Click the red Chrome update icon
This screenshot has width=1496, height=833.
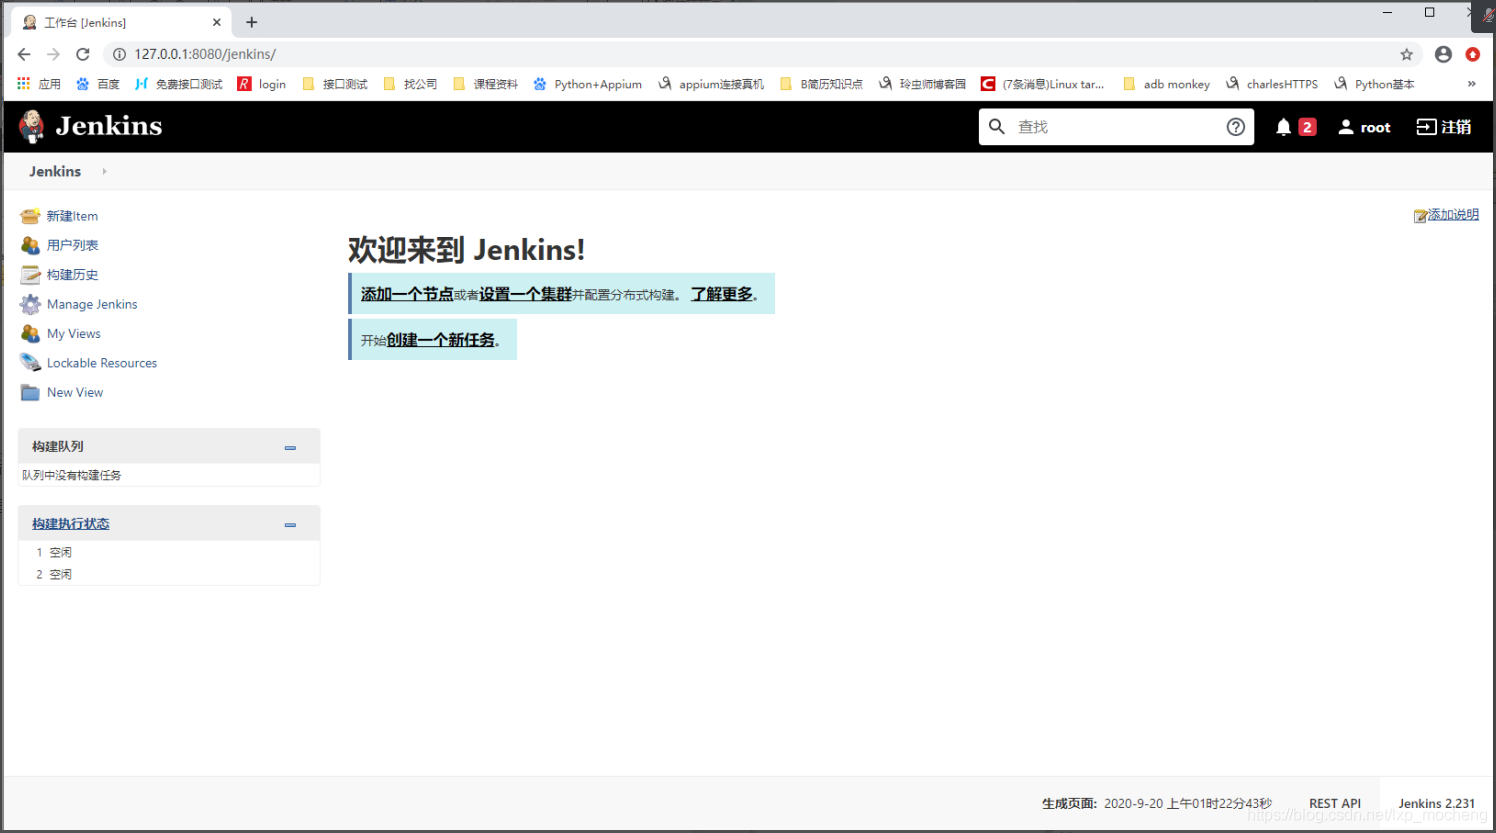pos(1473,54)
